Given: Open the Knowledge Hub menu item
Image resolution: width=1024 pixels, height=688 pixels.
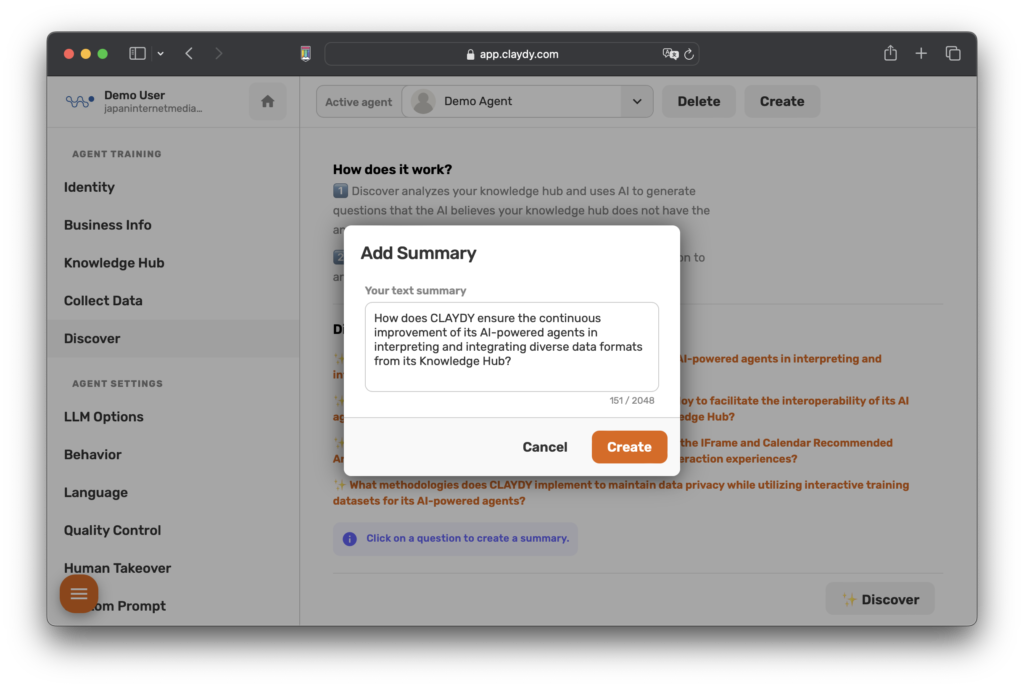Looking at the screenshot, I should click(x=114, y=263).
